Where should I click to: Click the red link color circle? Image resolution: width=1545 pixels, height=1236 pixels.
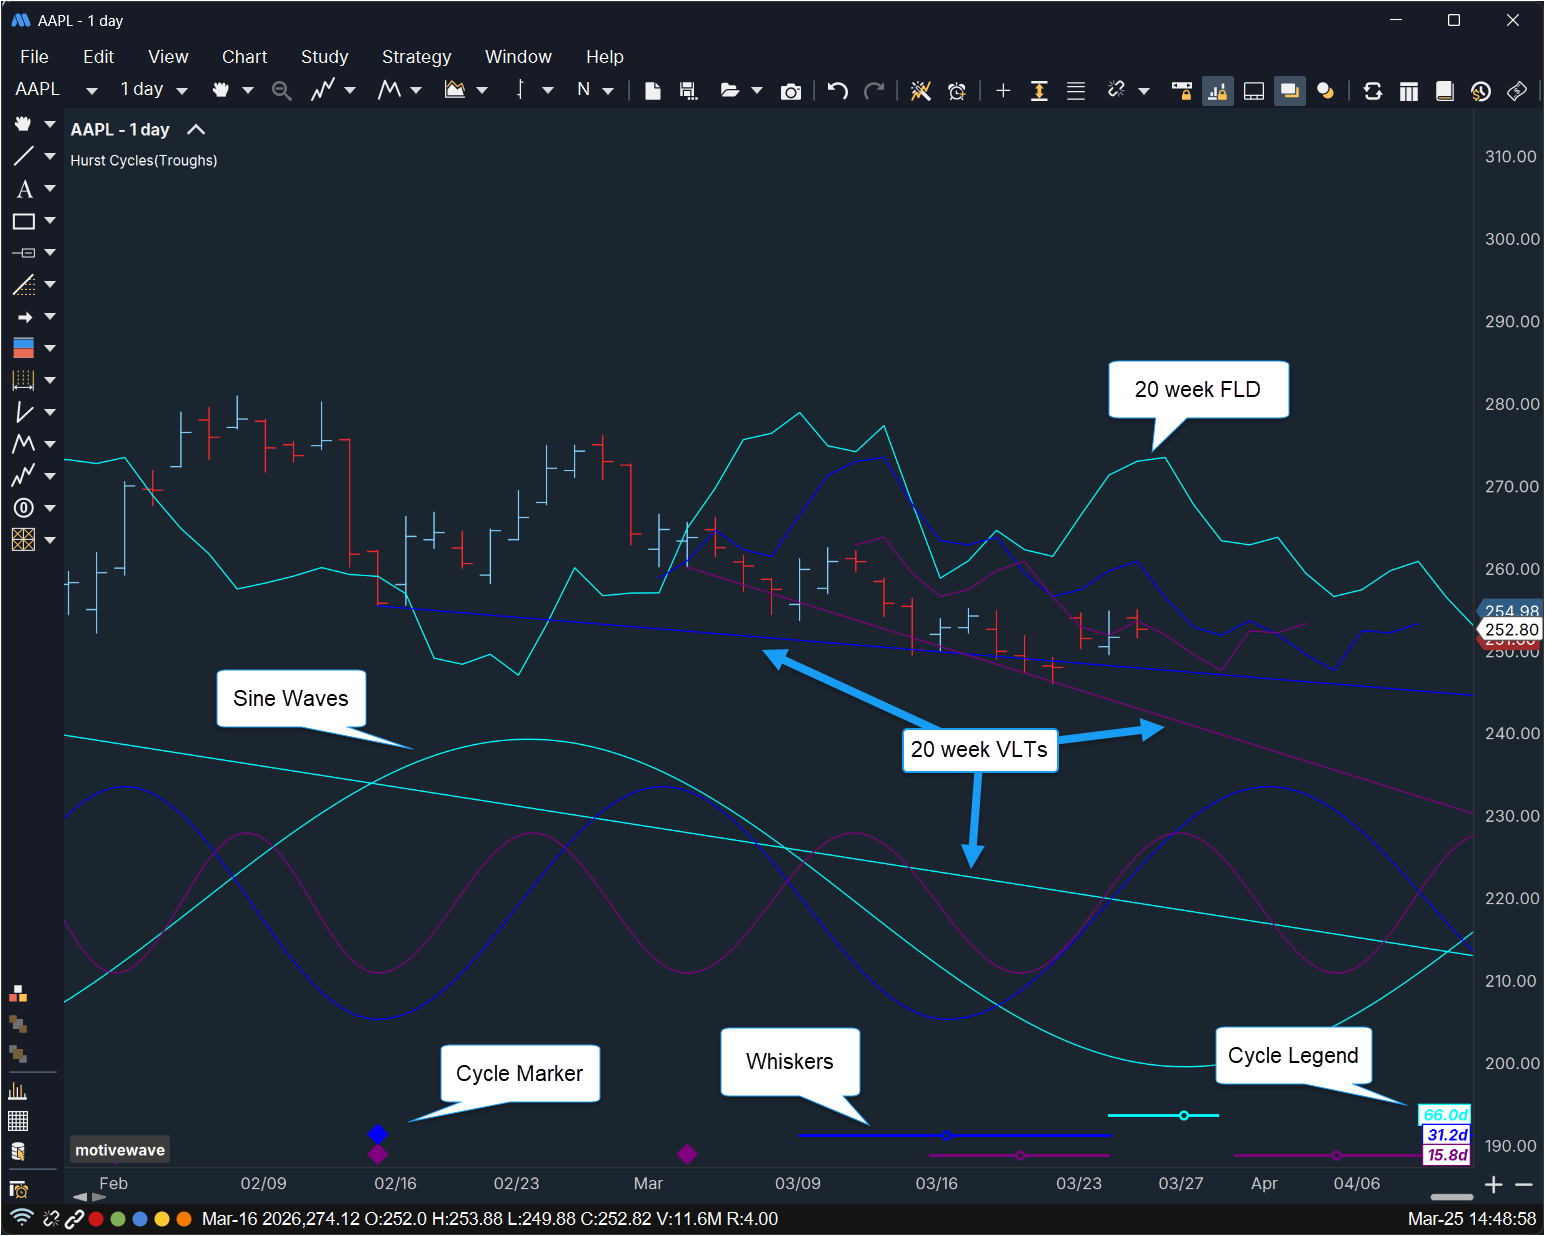click(97, 1219)
